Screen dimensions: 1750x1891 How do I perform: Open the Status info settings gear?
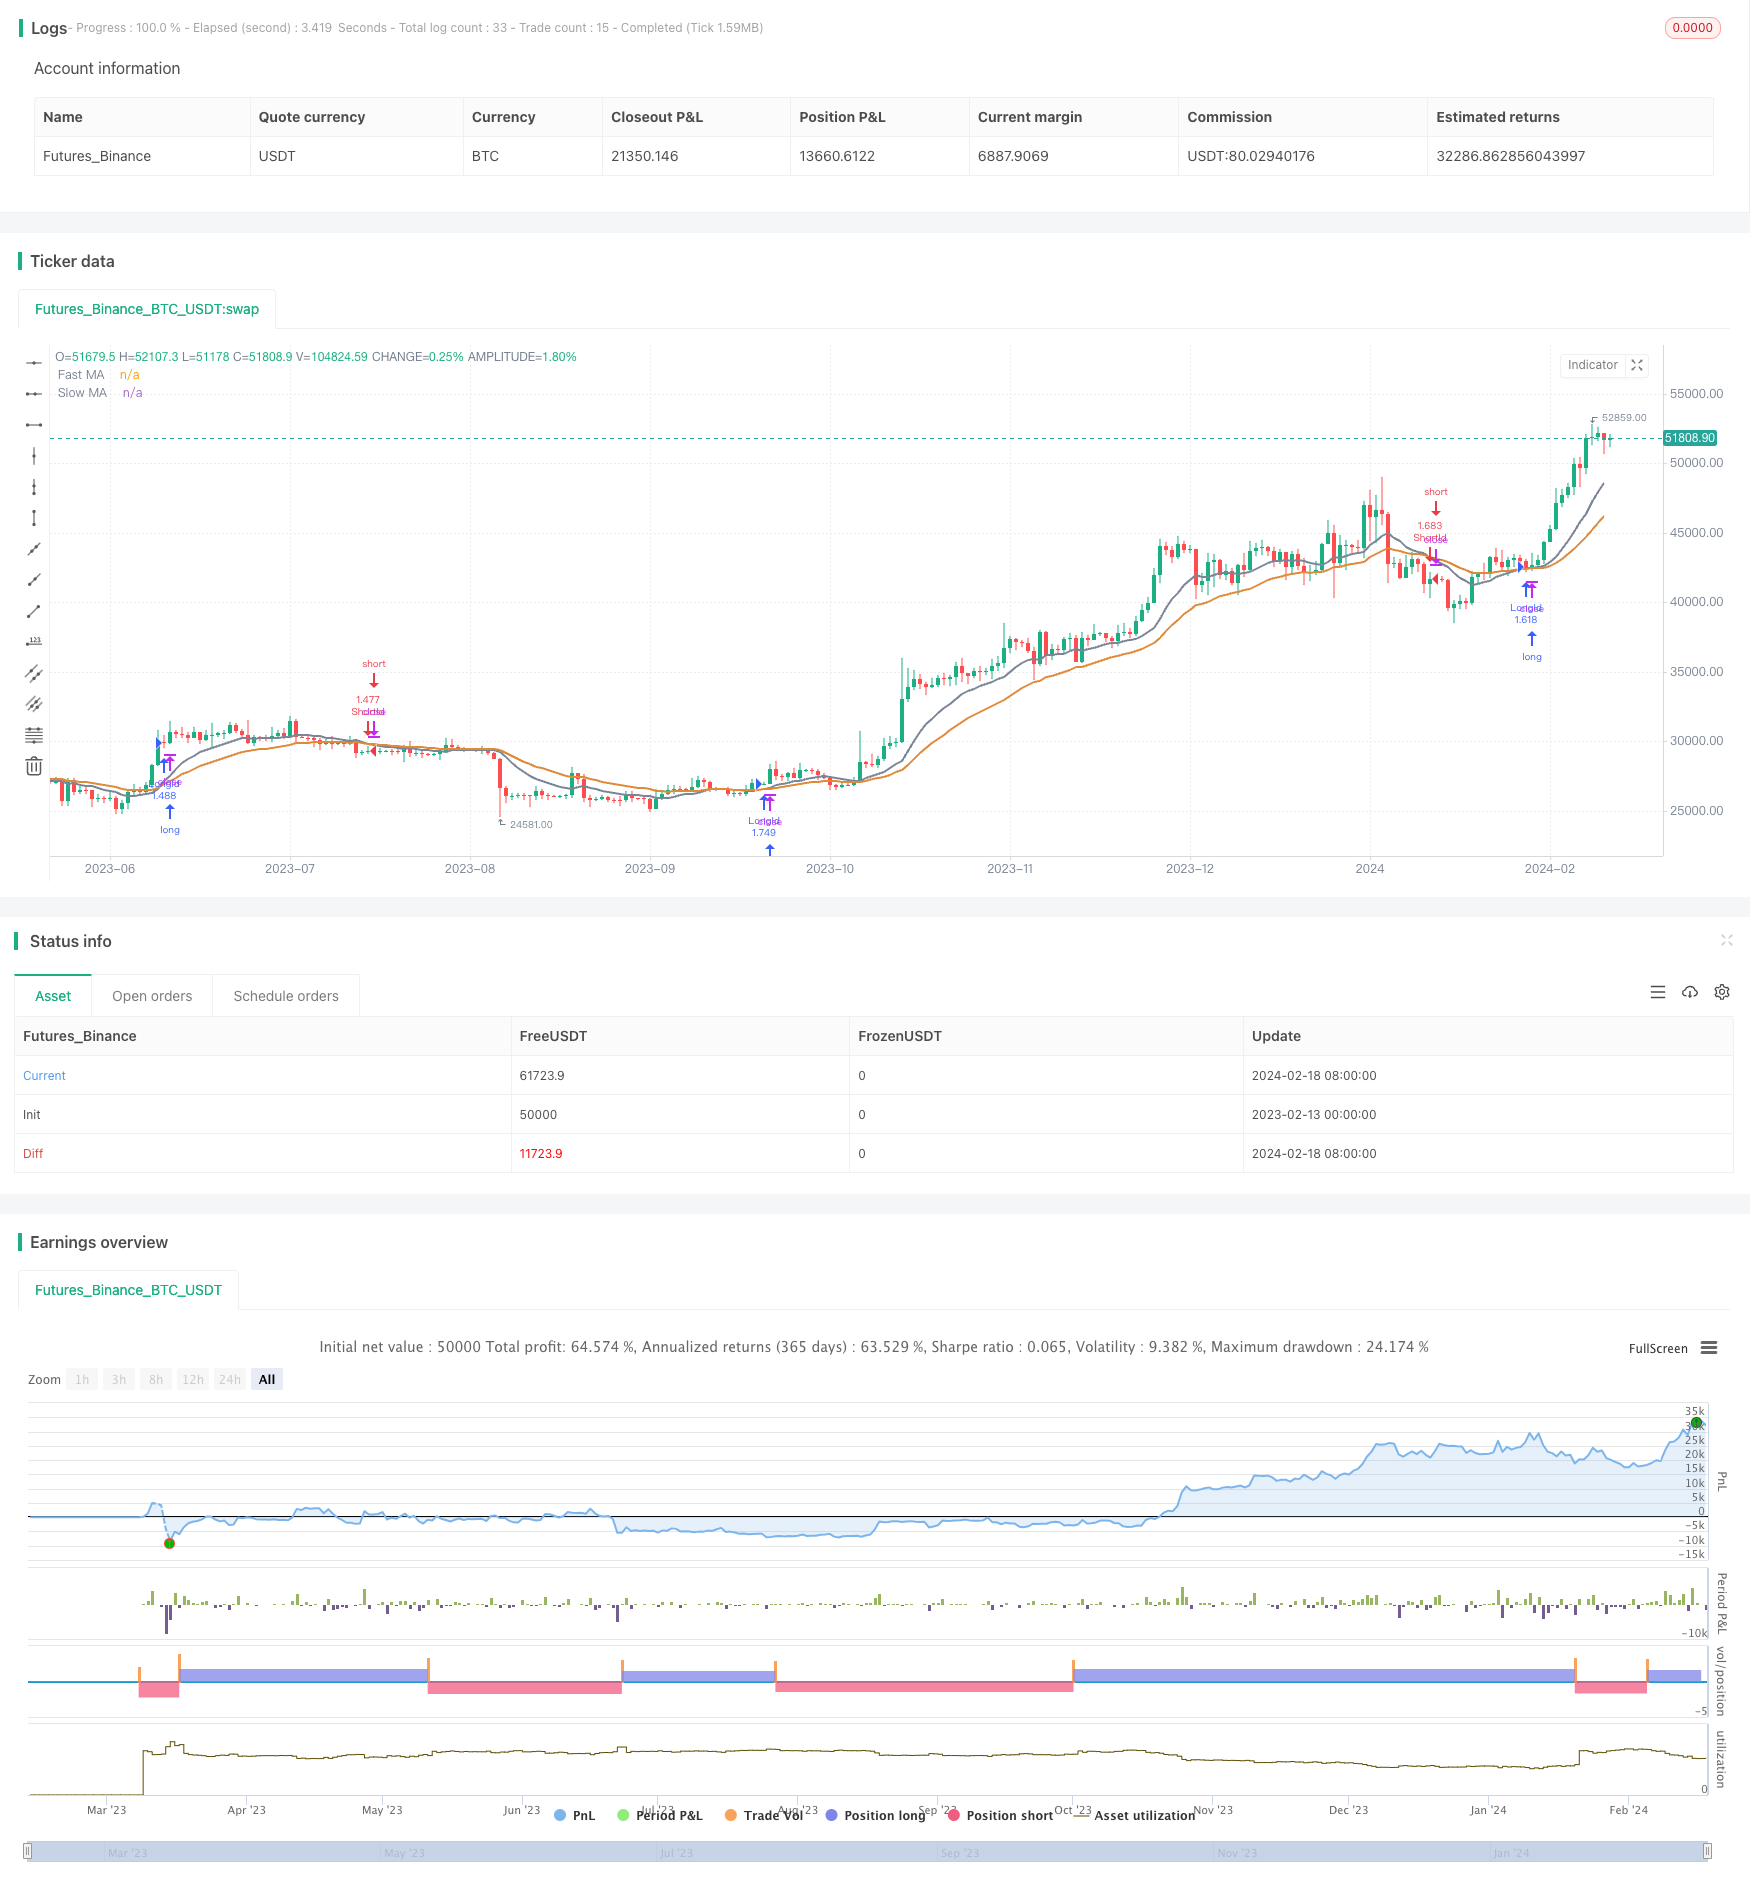tap(1722, 992)
